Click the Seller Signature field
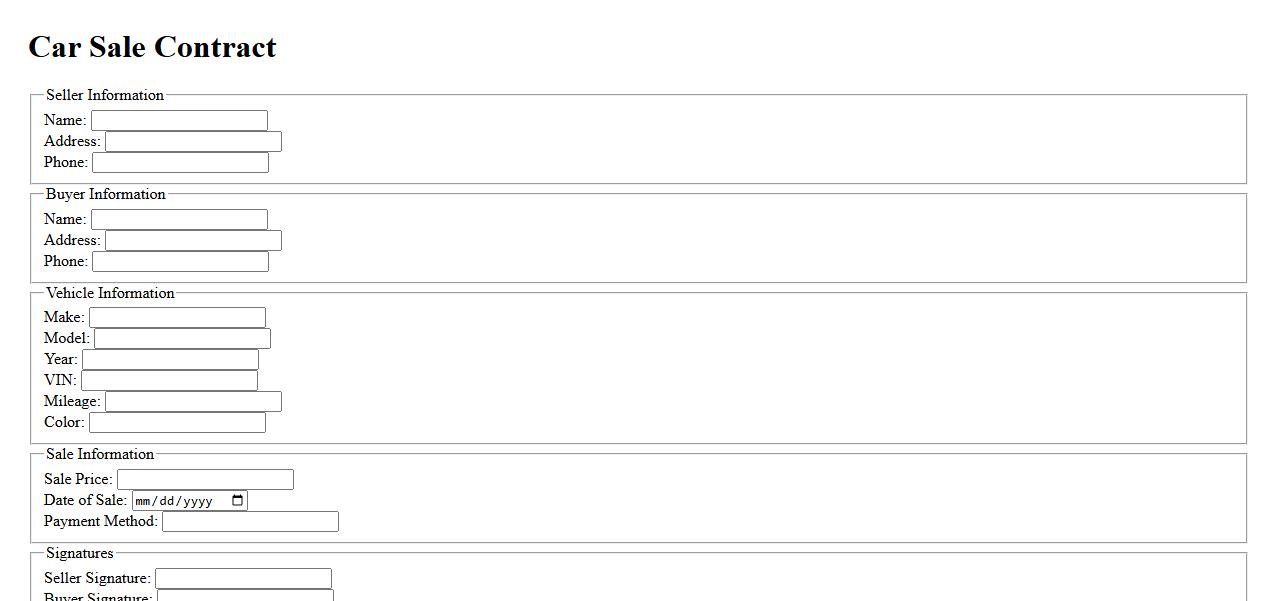The height and width of the screenshot is (601, 1278). 243,579
